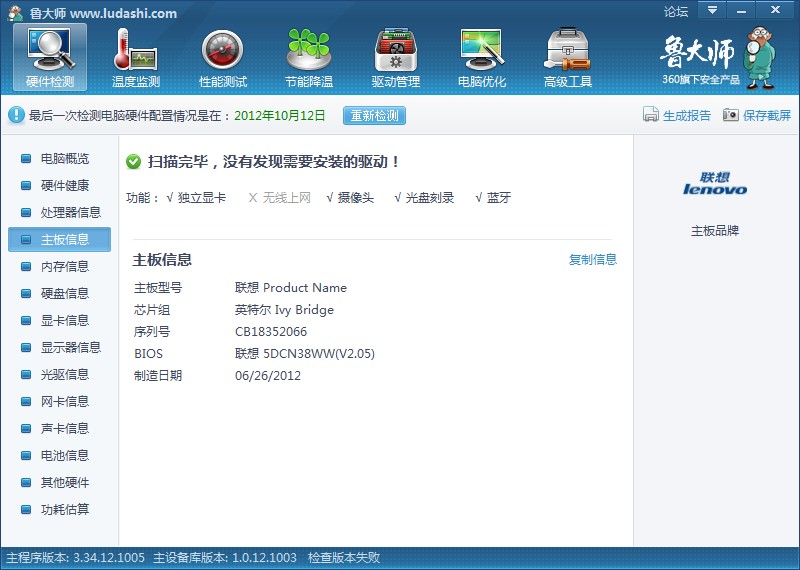The image size is (800, 570).
Task: Click the chipset value 英特尔 Ivy Bridge
Action: coord(284,310)
